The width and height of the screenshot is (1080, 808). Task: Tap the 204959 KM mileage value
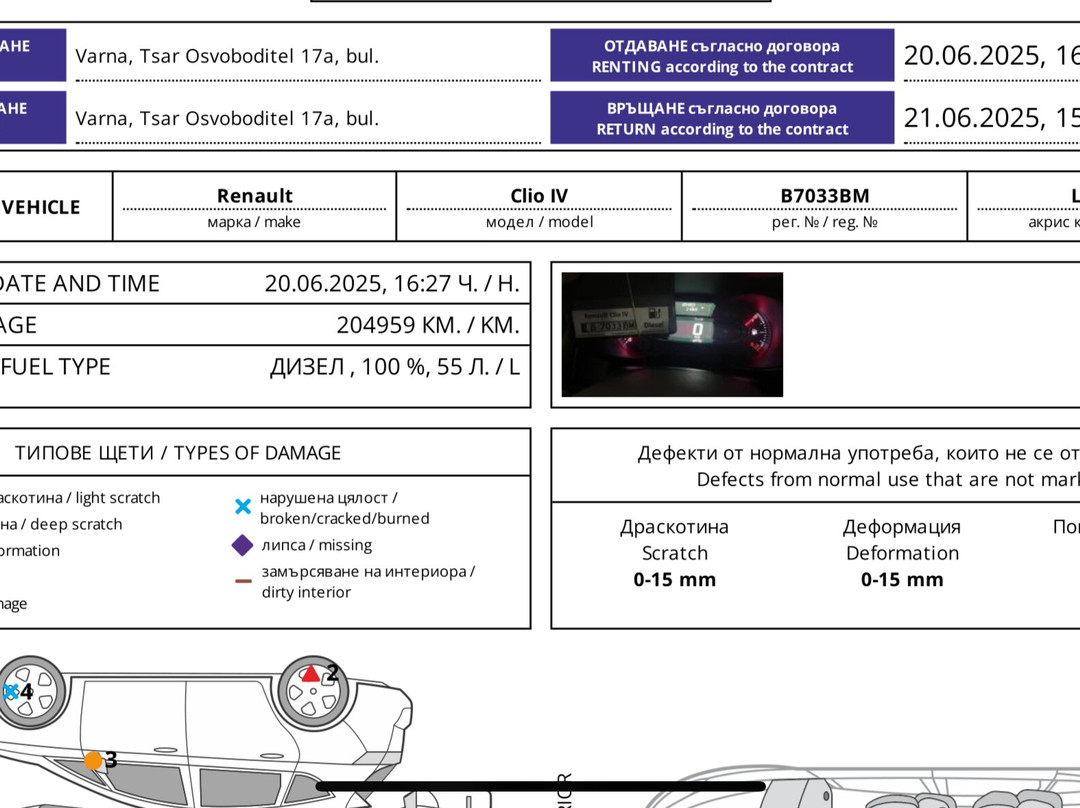[x=427, y=325]
